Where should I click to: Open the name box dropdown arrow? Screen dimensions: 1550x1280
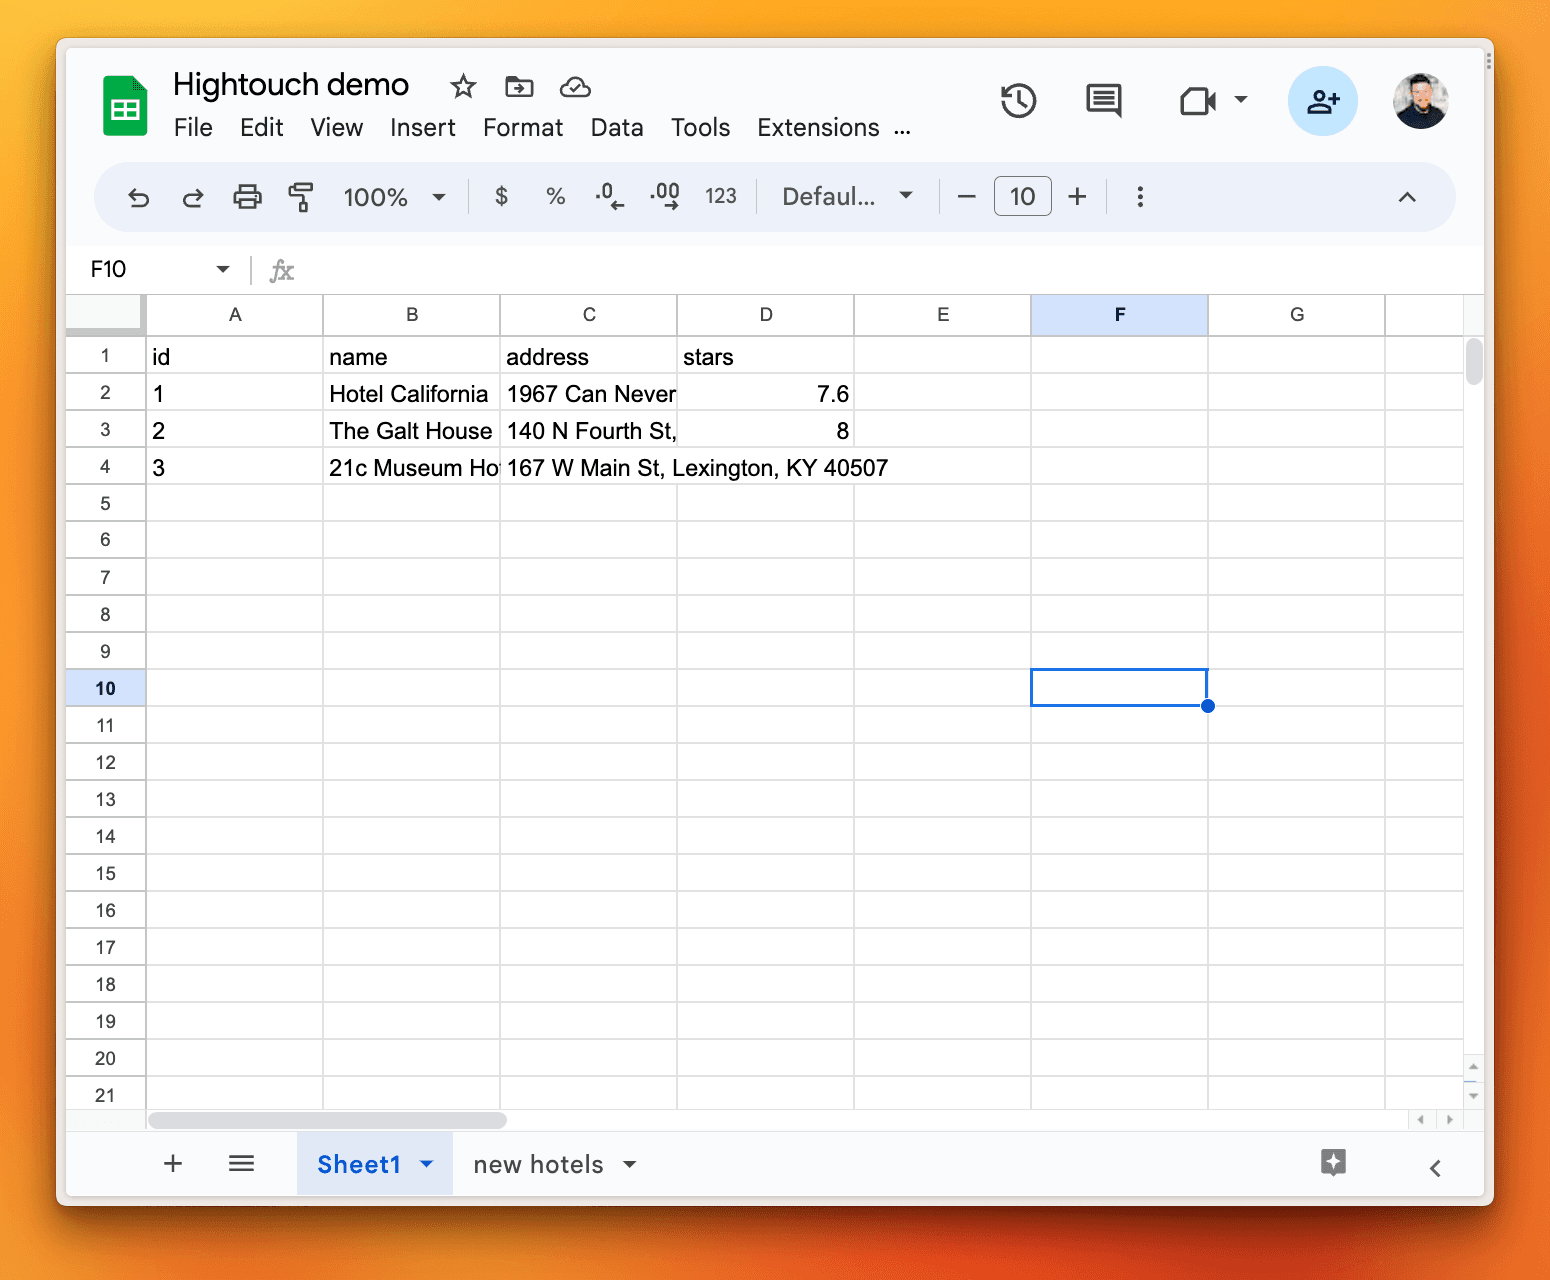pyautogui.click(x=223, y=269)
